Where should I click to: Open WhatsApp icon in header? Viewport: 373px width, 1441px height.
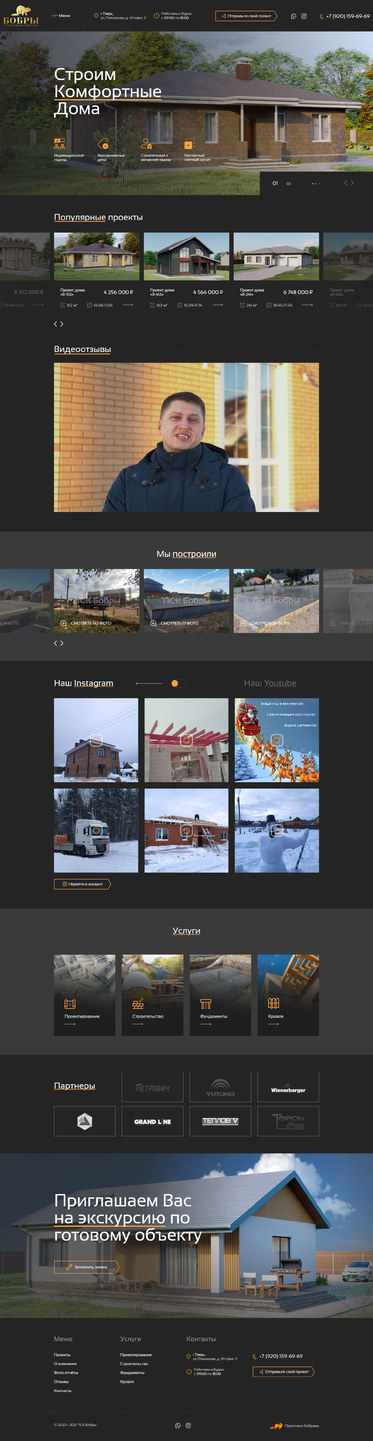(x=293, y=16)
